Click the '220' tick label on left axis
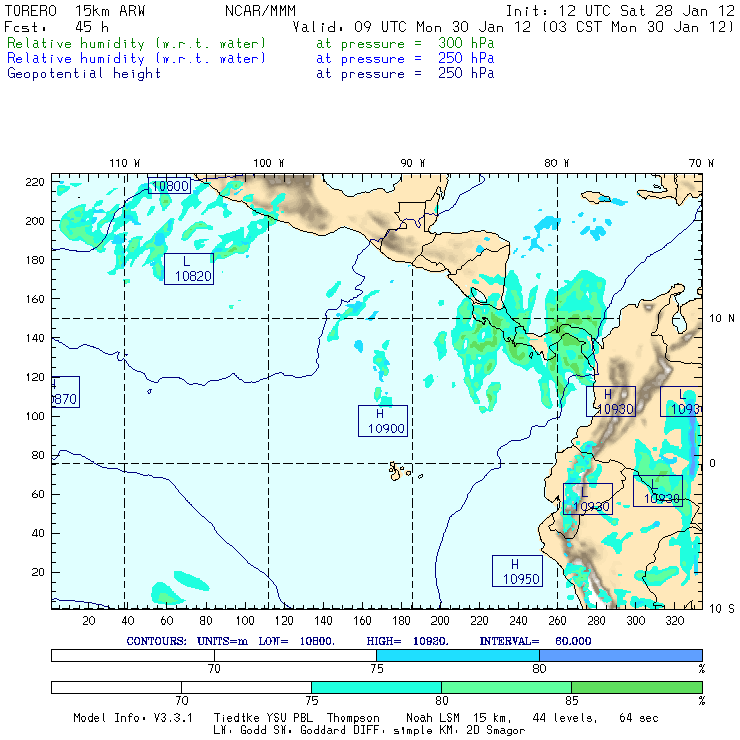The height and width of the screenshot is (740, 740). point(35,182)
